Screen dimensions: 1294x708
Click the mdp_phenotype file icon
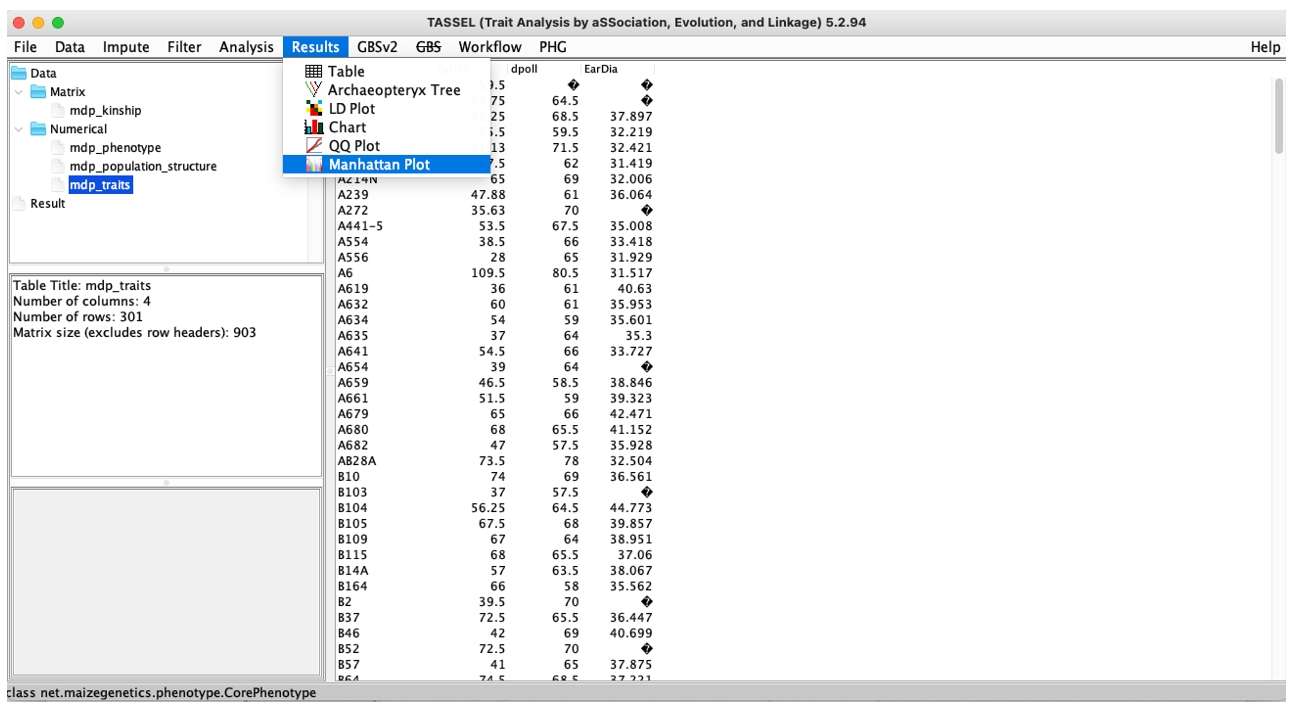(x=58, y=148)
